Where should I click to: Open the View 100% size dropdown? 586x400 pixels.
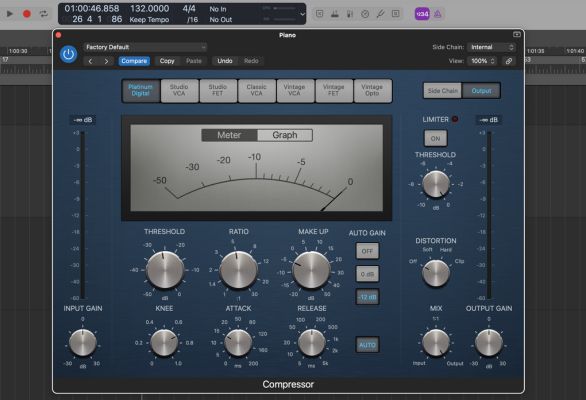482,61
